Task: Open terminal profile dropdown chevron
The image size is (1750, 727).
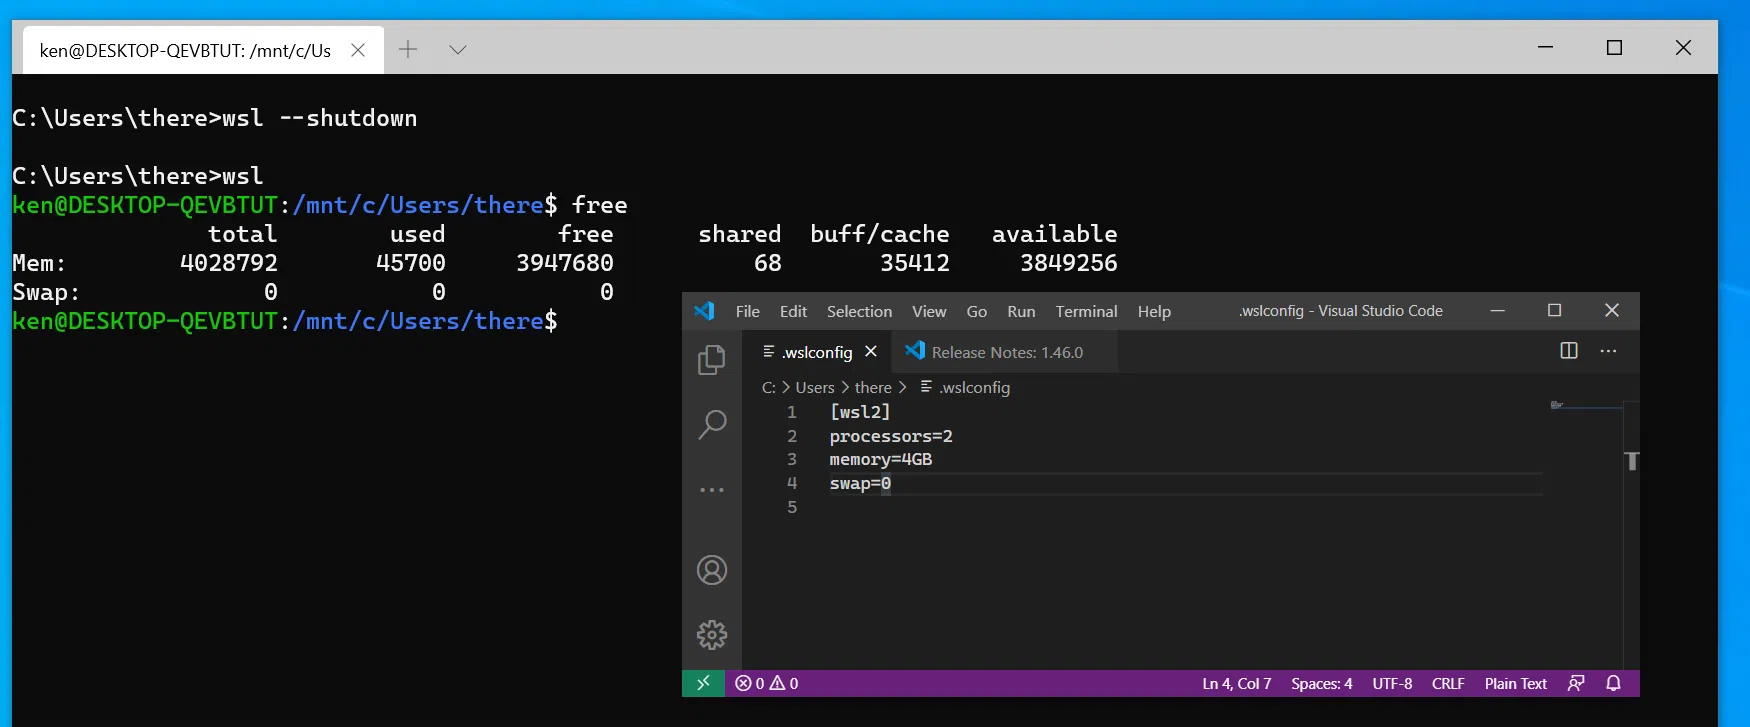Action: pyautogui.click(x=458, y=50)
